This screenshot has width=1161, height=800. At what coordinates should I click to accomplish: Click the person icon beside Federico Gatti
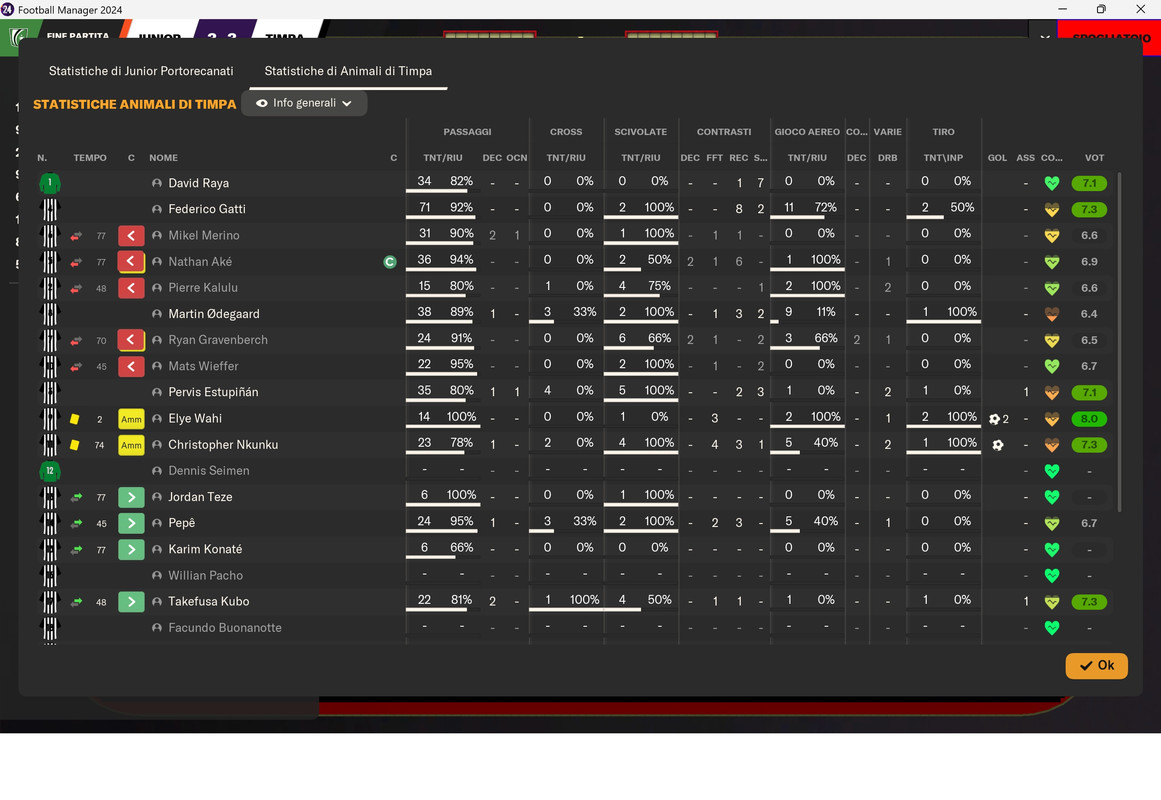coord(157,209)
